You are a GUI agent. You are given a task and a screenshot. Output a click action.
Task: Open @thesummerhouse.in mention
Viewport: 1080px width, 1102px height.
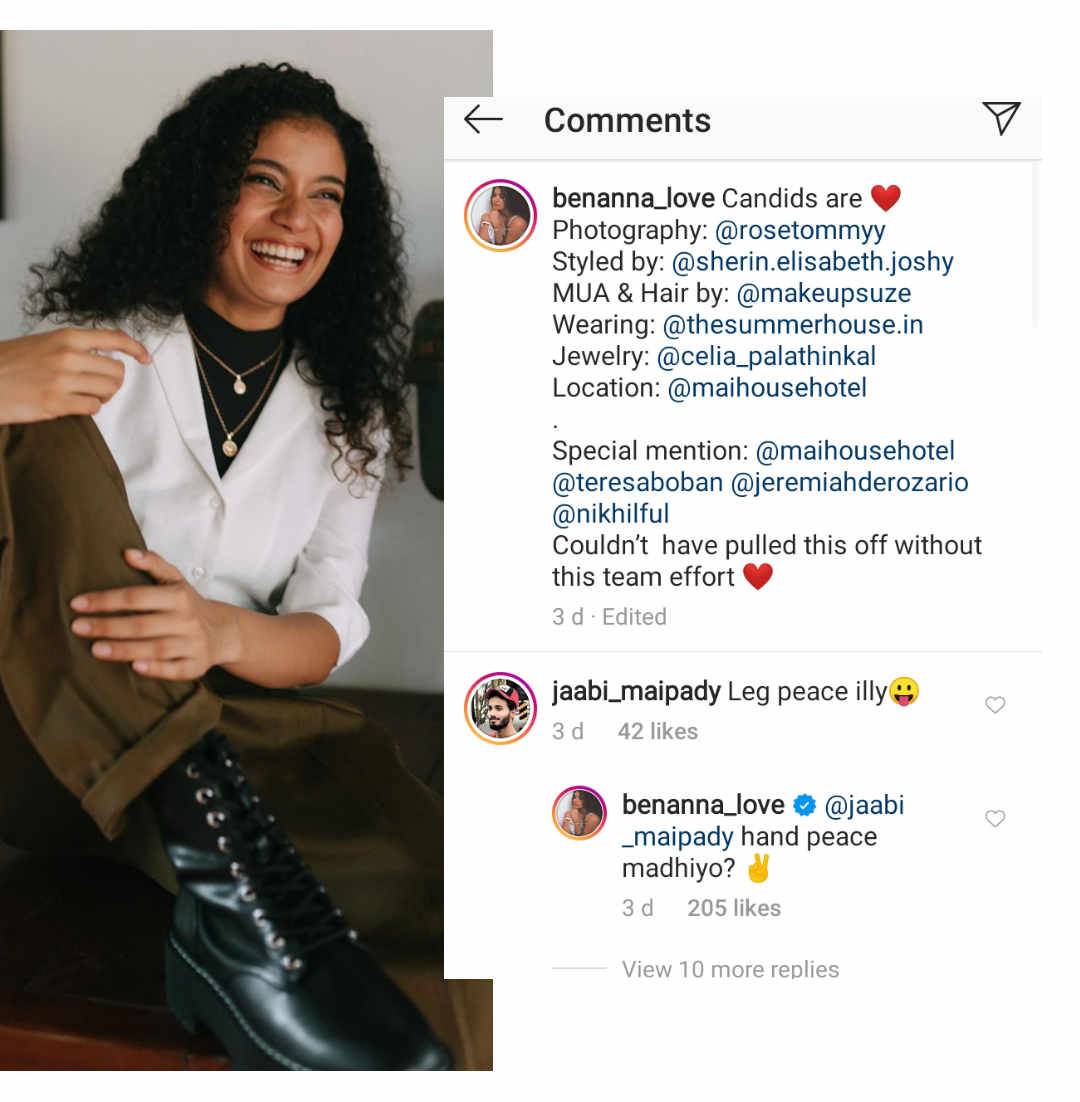(x=793, y=325)
